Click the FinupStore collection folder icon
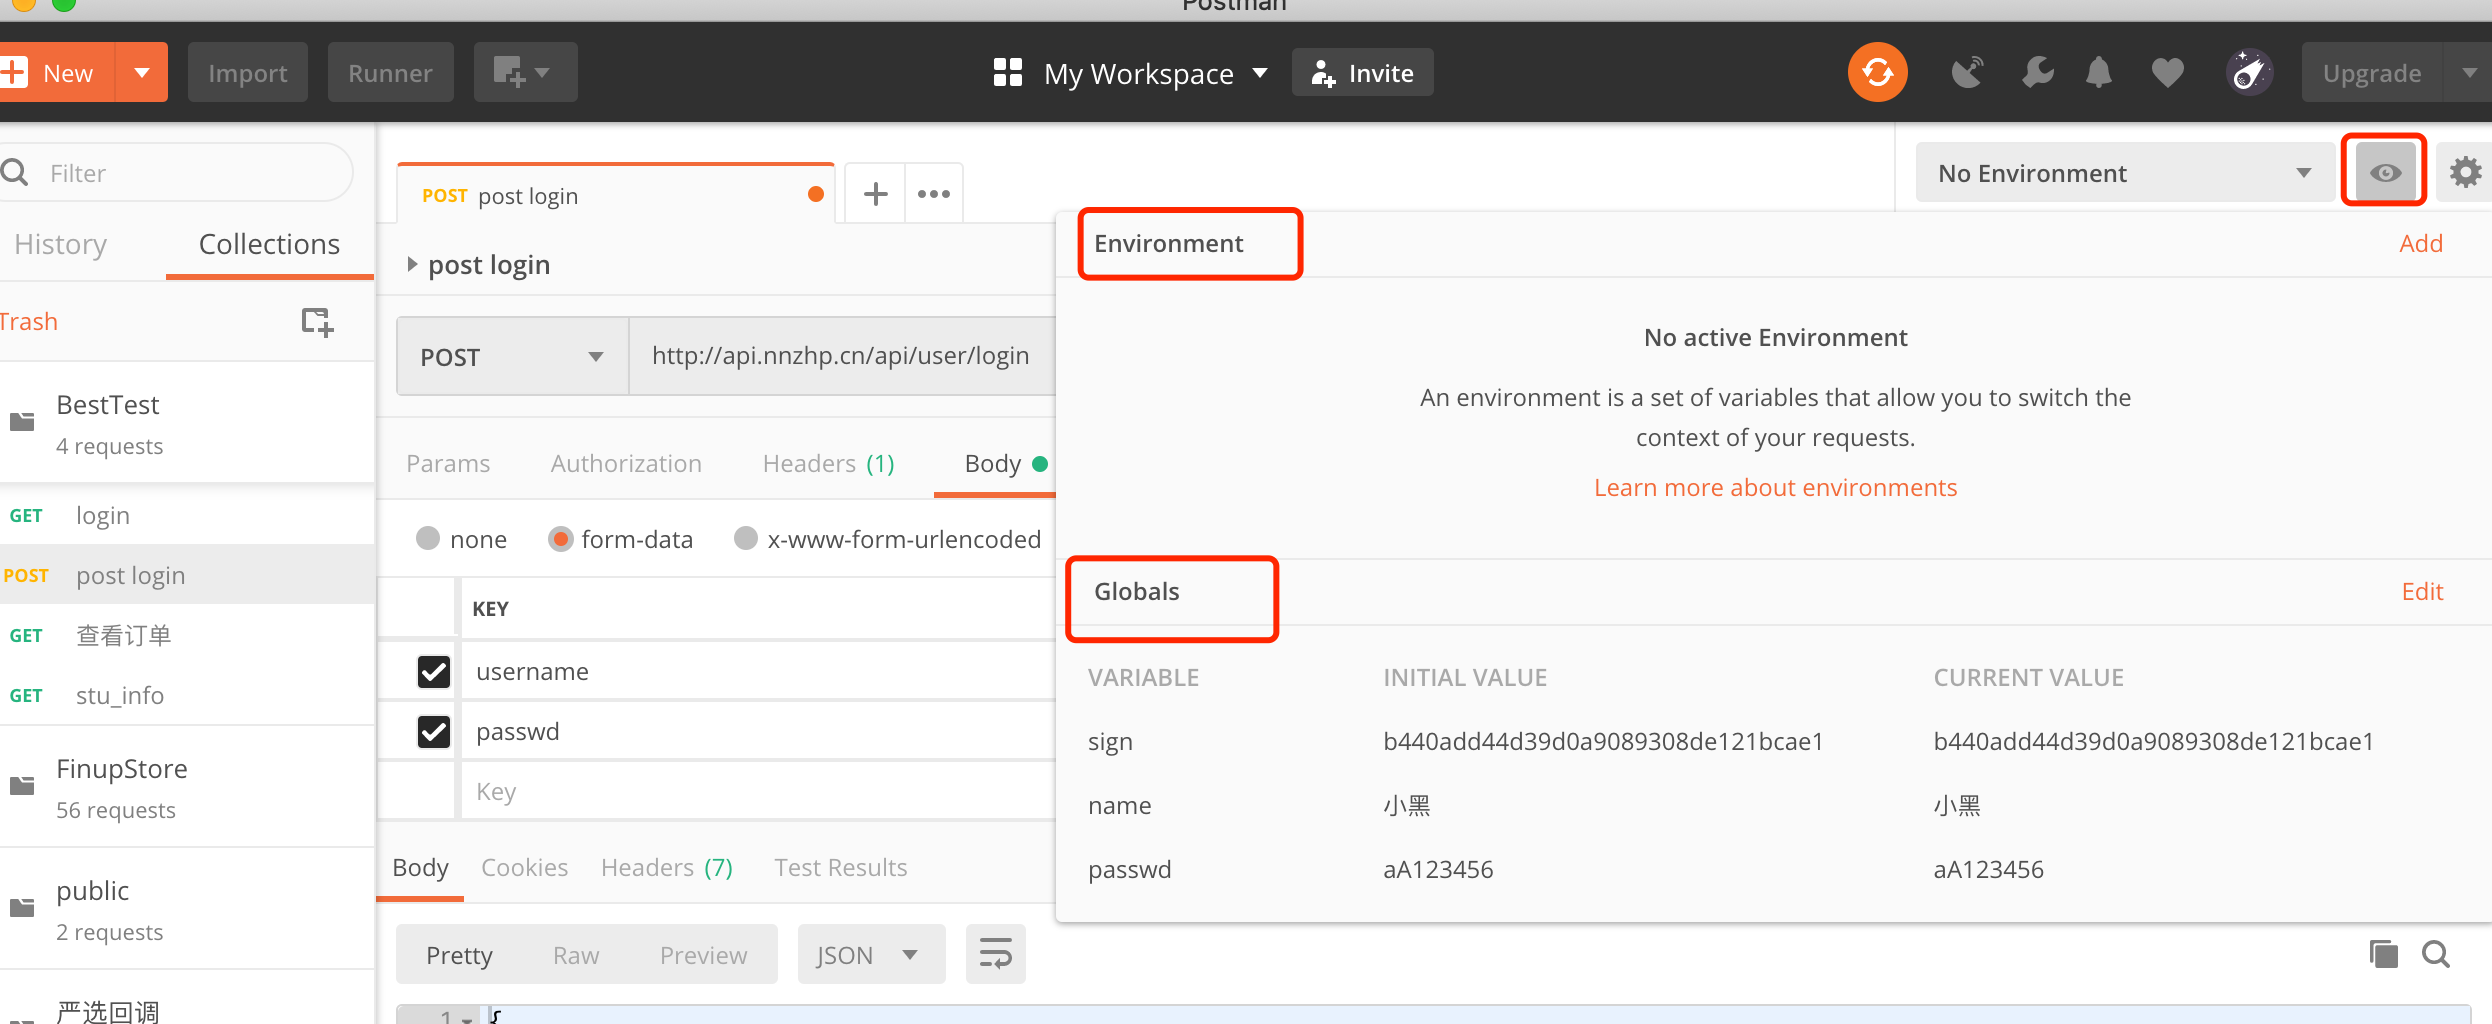Screen dimensions: 2492x1024 coord(21,786)
